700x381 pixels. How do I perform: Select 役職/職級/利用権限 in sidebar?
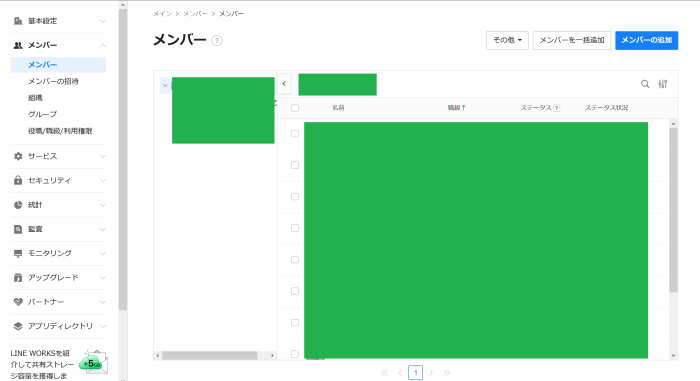(x=60, y=131)
